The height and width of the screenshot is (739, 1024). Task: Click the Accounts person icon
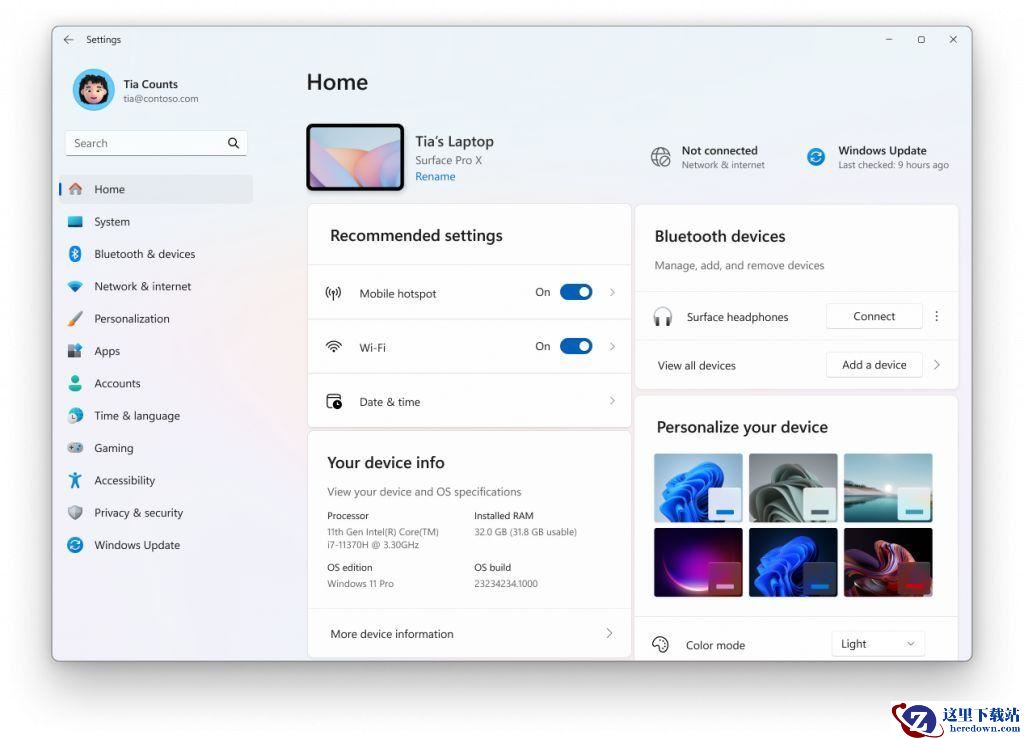75,383
